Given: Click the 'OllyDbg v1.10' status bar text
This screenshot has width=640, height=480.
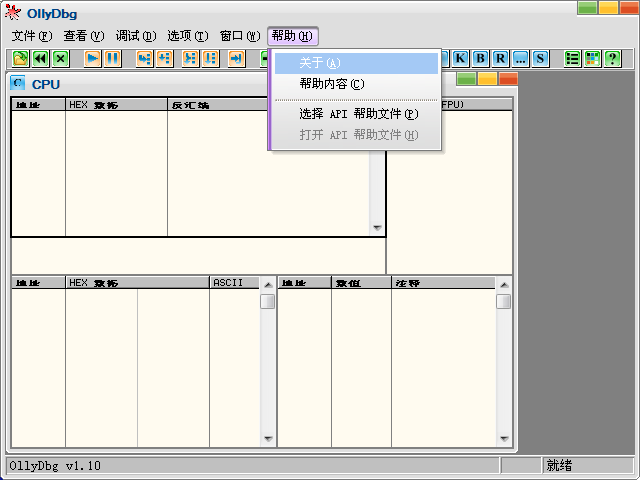Looking at the screenshot, I should click(55, 466).
